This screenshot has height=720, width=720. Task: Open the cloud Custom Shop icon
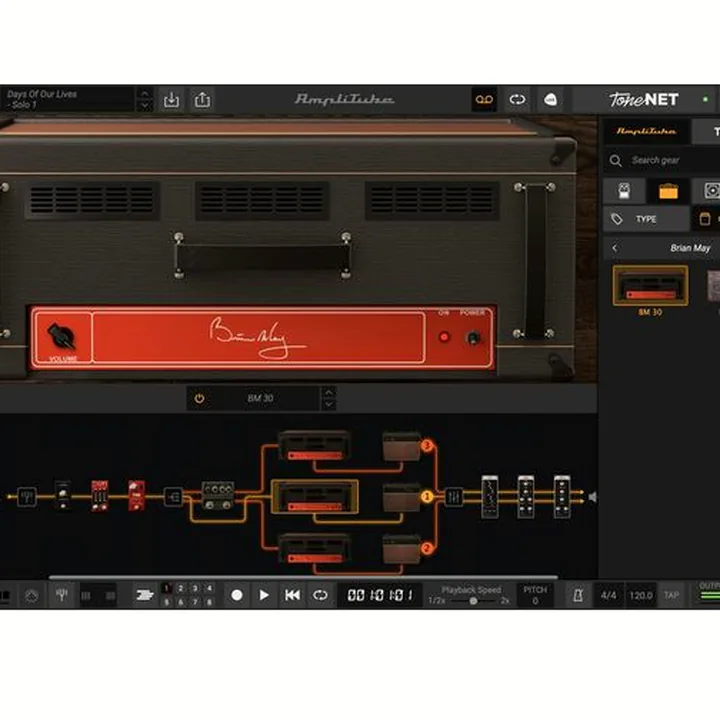tap(550, 100)
